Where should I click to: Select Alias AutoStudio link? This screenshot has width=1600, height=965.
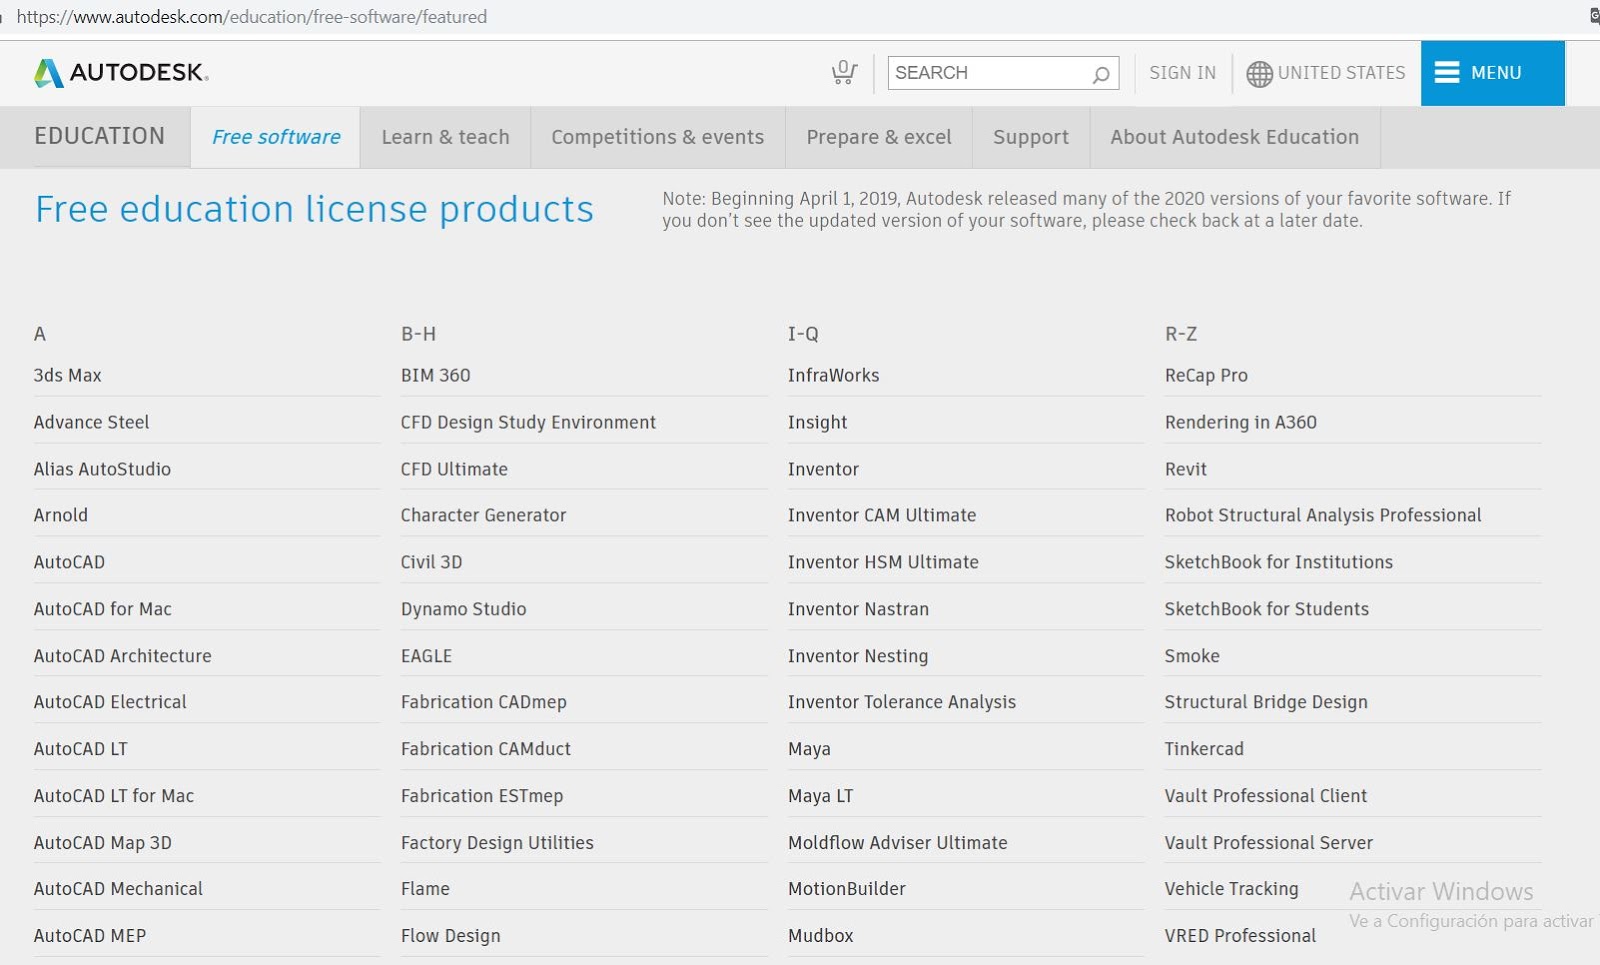102,469
